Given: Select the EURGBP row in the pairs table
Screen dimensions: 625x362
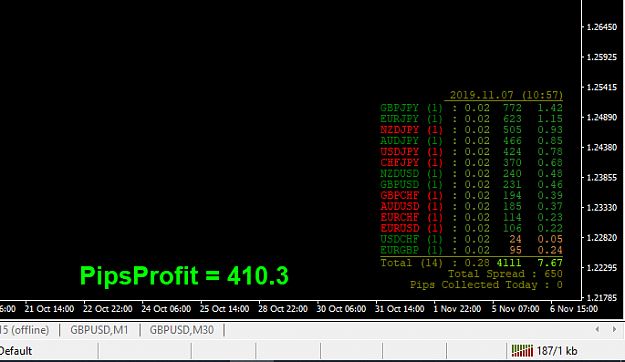Looking at the screenshot, I should (471, 250).
